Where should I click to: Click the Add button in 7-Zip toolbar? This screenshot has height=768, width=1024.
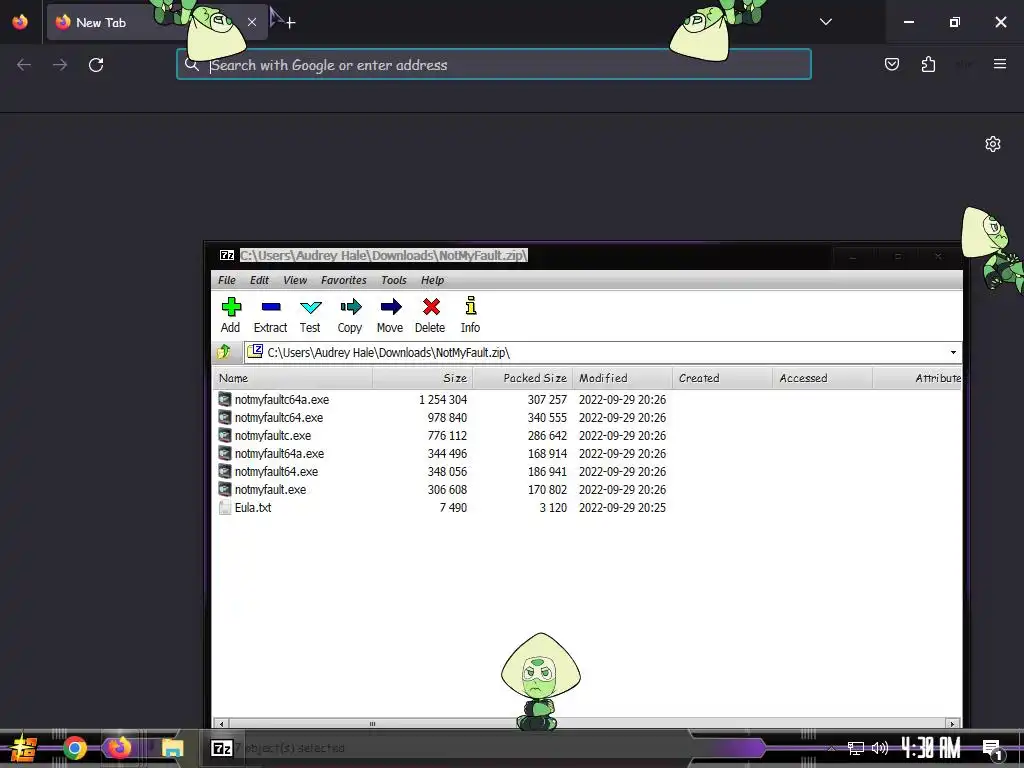[231, 315]
